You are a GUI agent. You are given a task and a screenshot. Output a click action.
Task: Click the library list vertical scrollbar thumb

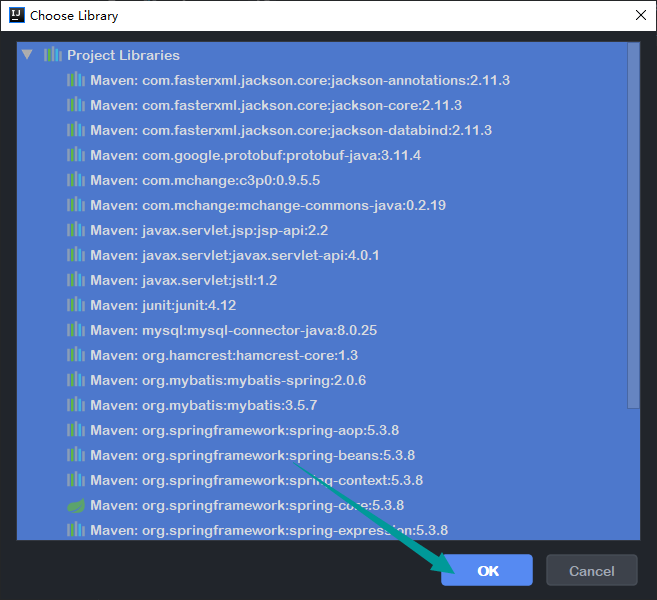click(634, 225)
